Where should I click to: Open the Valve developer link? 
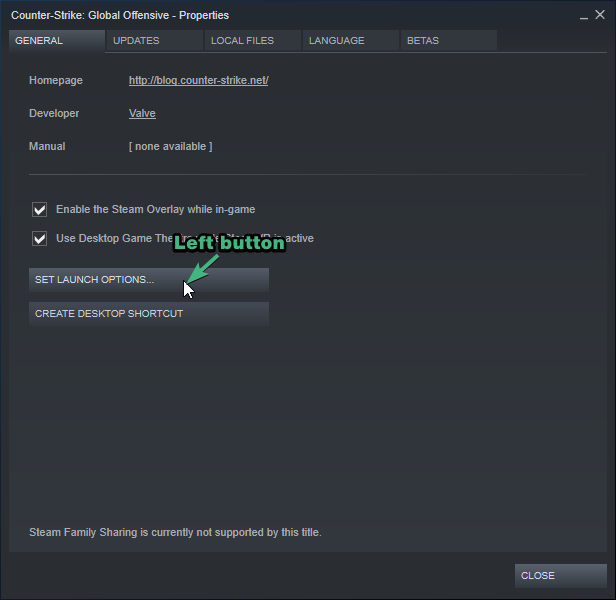142,113
